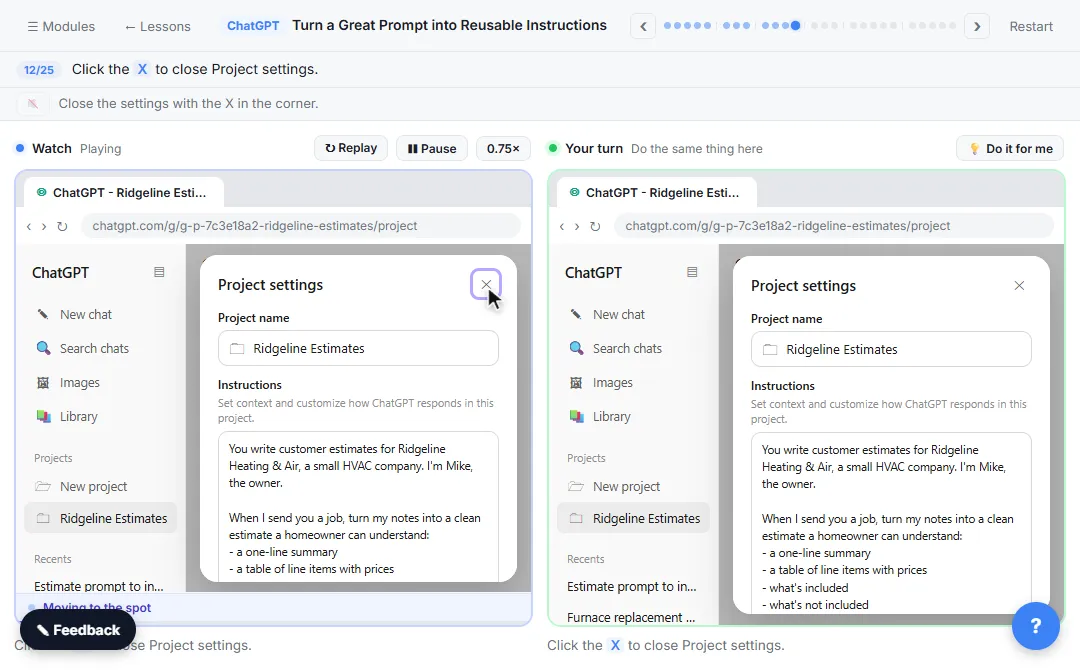Click the forward arrow in the Watch browser
This screenshot has width=1080, height=670.
click(44, 226)
